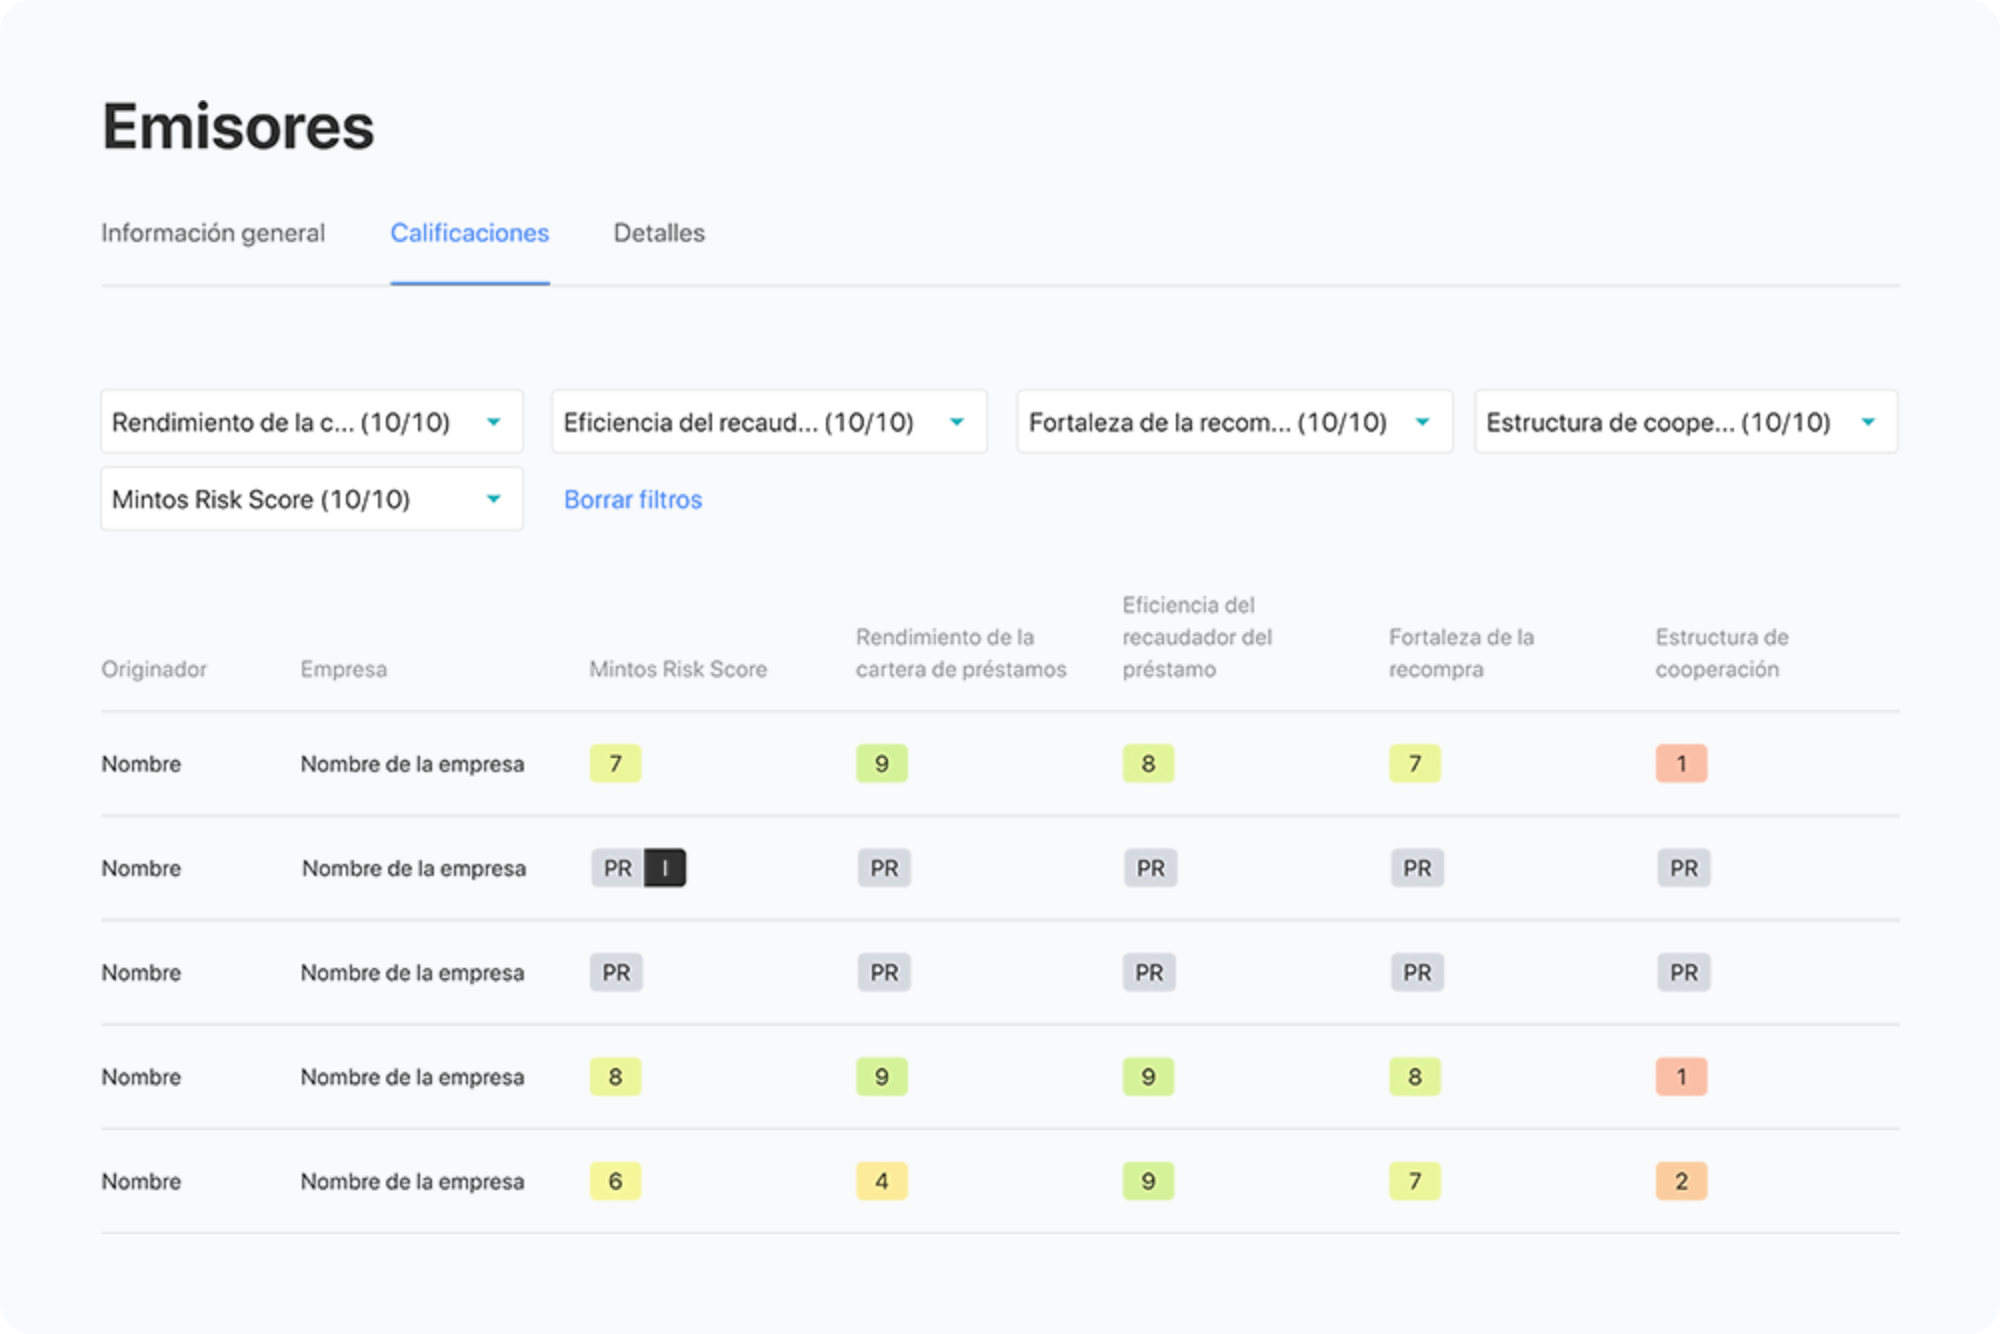Expand the Mintos Risk Score (10/10) dropdown
This screenshot has width=2000, height=1334.
point(312,499)
